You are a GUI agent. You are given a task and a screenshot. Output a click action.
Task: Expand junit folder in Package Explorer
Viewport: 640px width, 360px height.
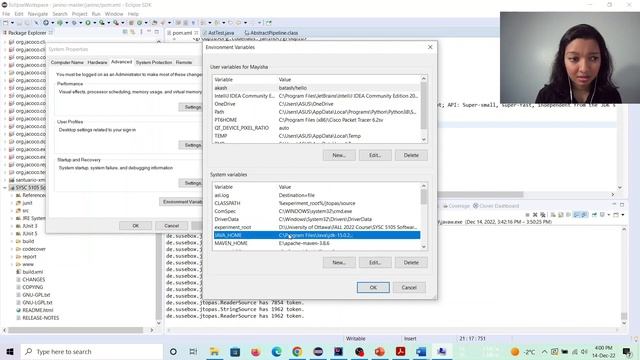[12, 203]
